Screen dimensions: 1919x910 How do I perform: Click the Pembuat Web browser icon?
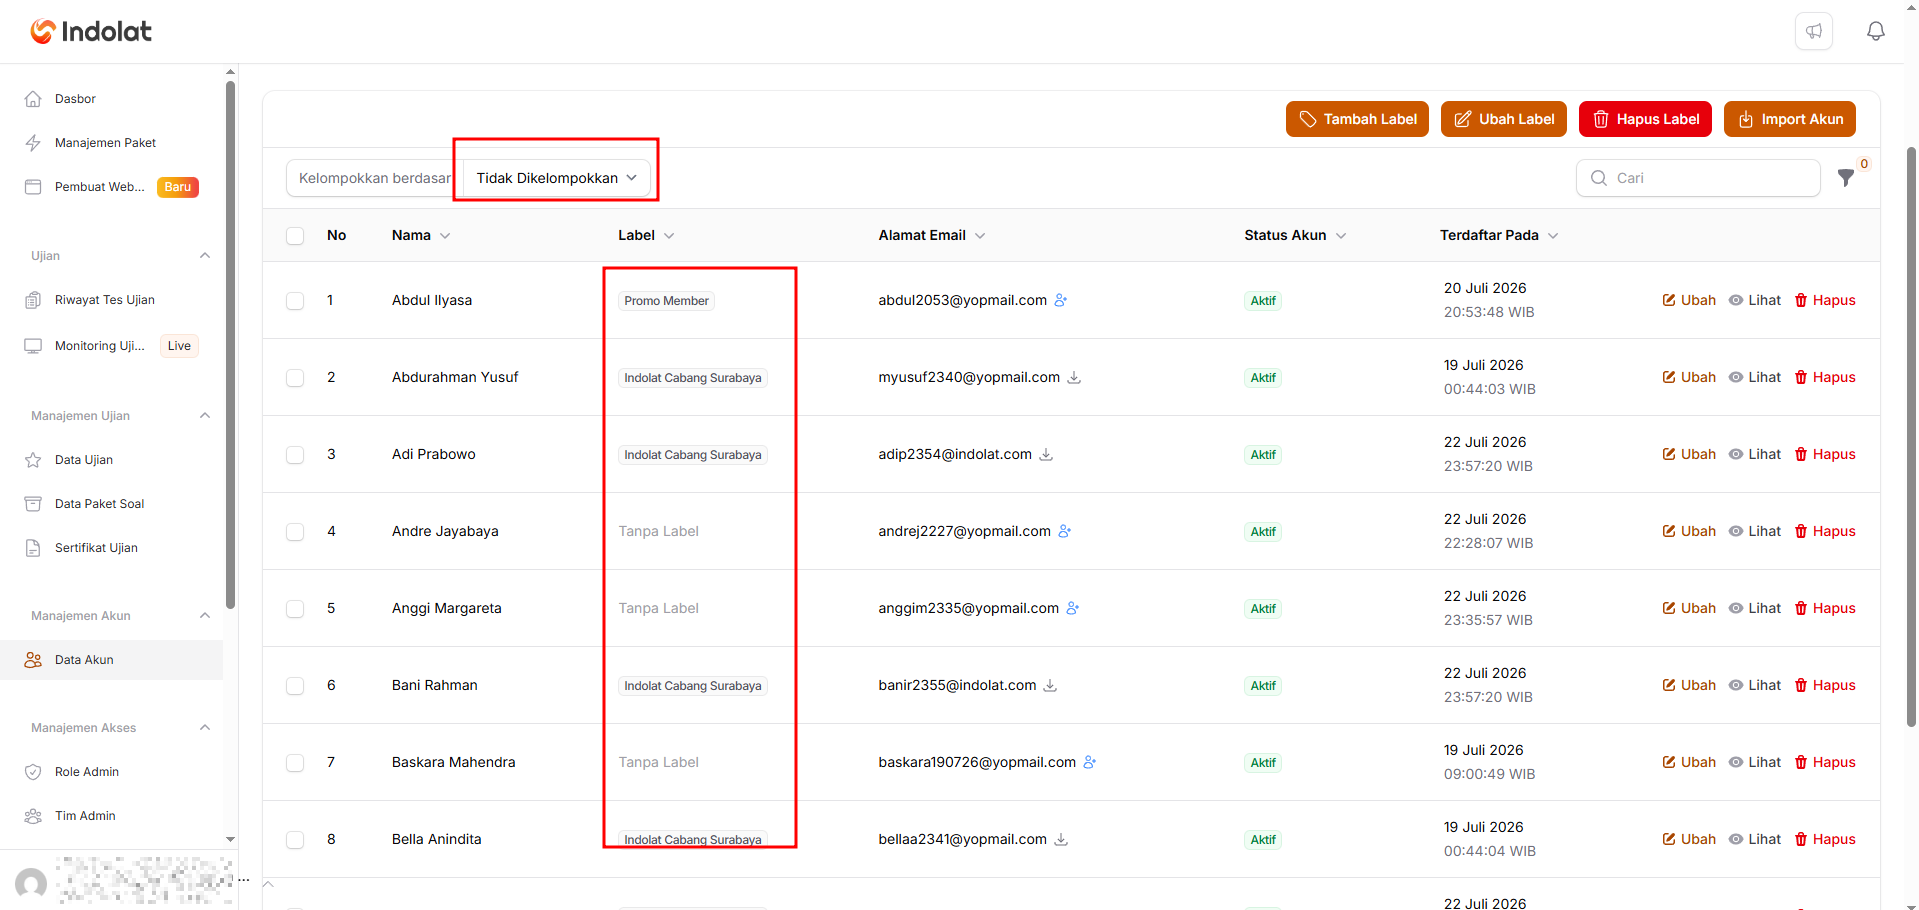[x=33, y=187]
